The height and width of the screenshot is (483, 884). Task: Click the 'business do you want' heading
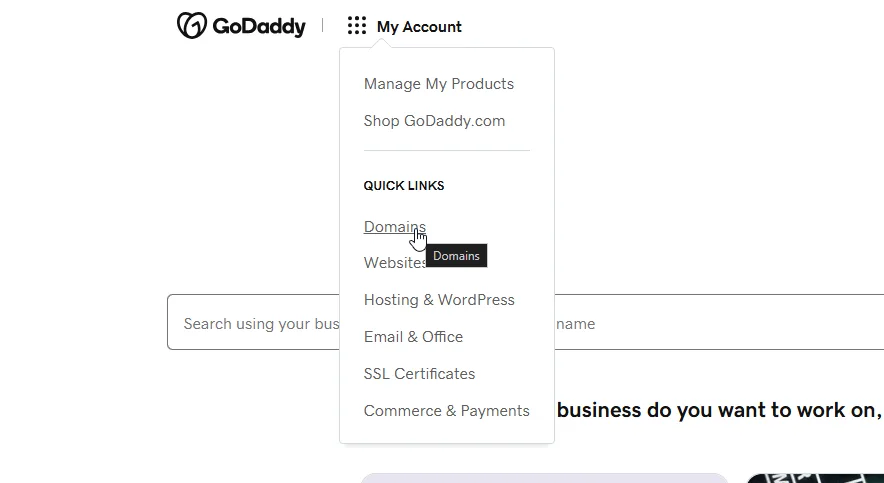pos(719,411)
